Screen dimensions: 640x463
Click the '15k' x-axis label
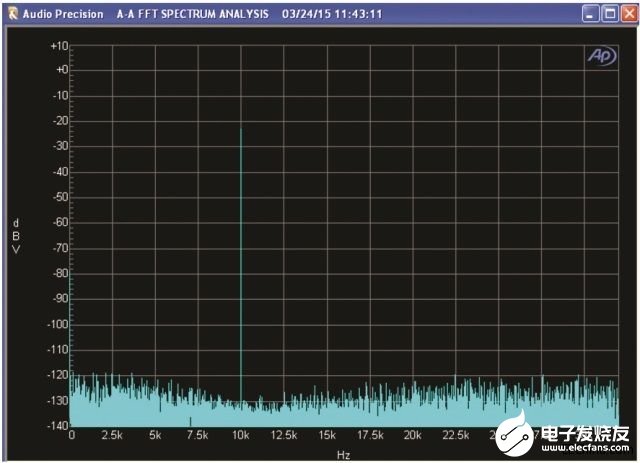coord(327,436)
